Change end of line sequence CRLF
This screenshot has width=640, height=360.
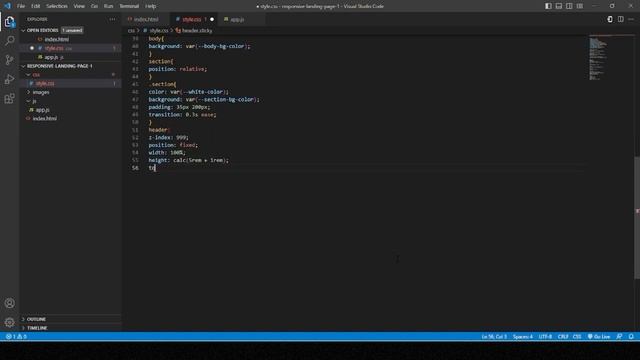563,337
